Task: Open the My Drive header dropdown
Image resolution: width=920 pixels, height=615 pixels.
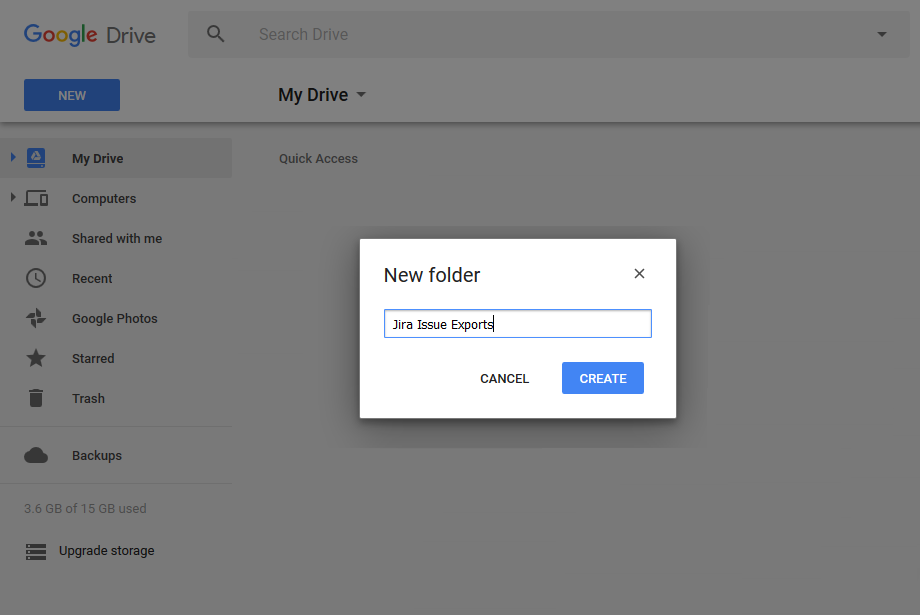Action: click(x=361, y=95)
